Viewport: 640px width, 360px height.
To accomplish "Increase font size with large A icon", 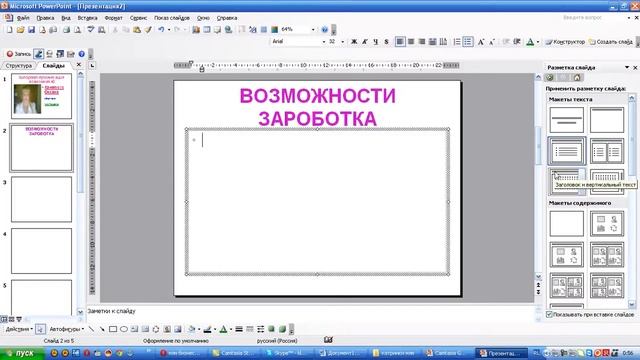I will [x=481, y=42].
